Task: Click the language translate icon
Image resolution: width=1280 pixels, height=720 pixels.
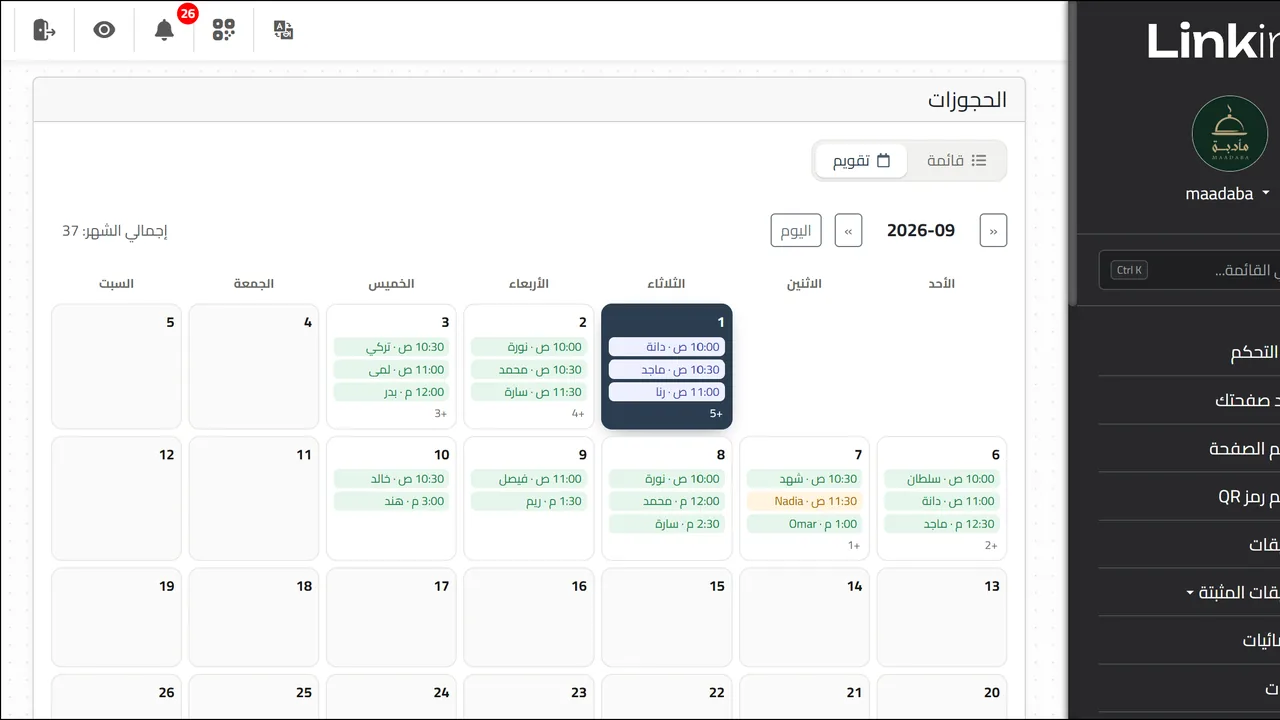Action: [x=284, y=30]
